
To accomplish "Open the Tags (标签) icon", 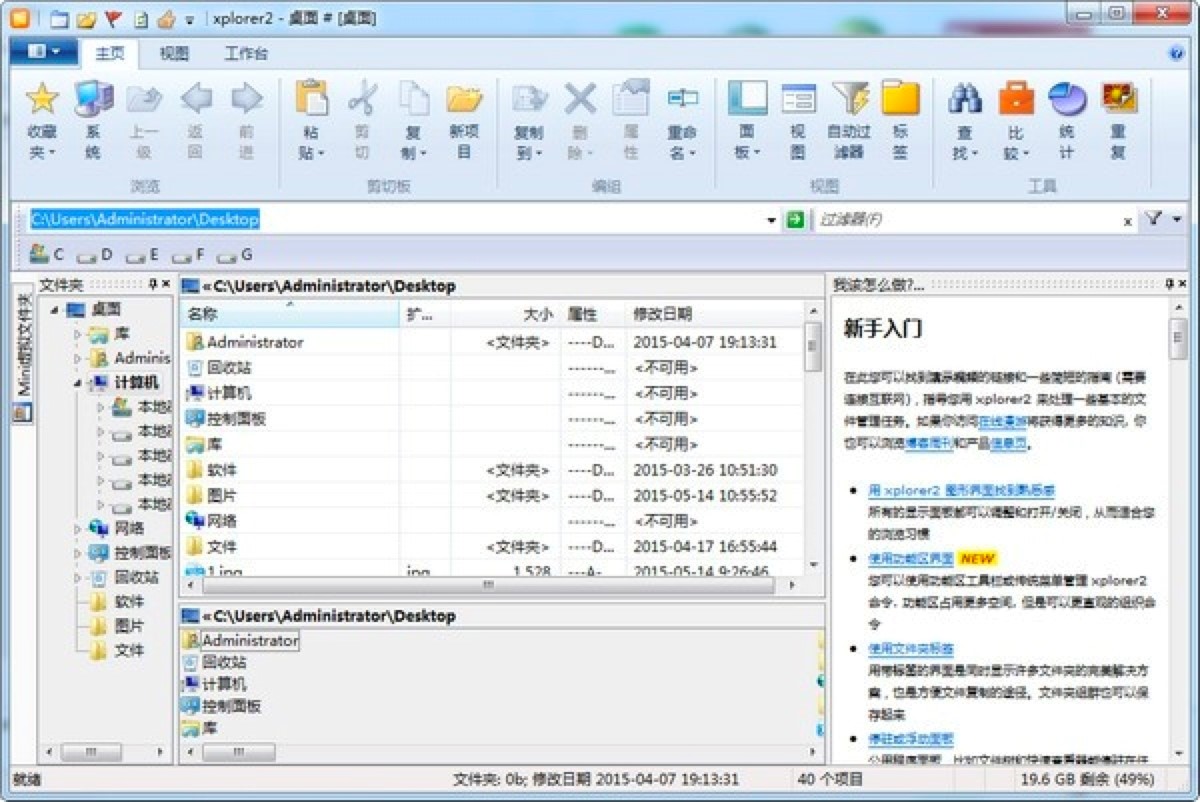I will tap(900, 100).
